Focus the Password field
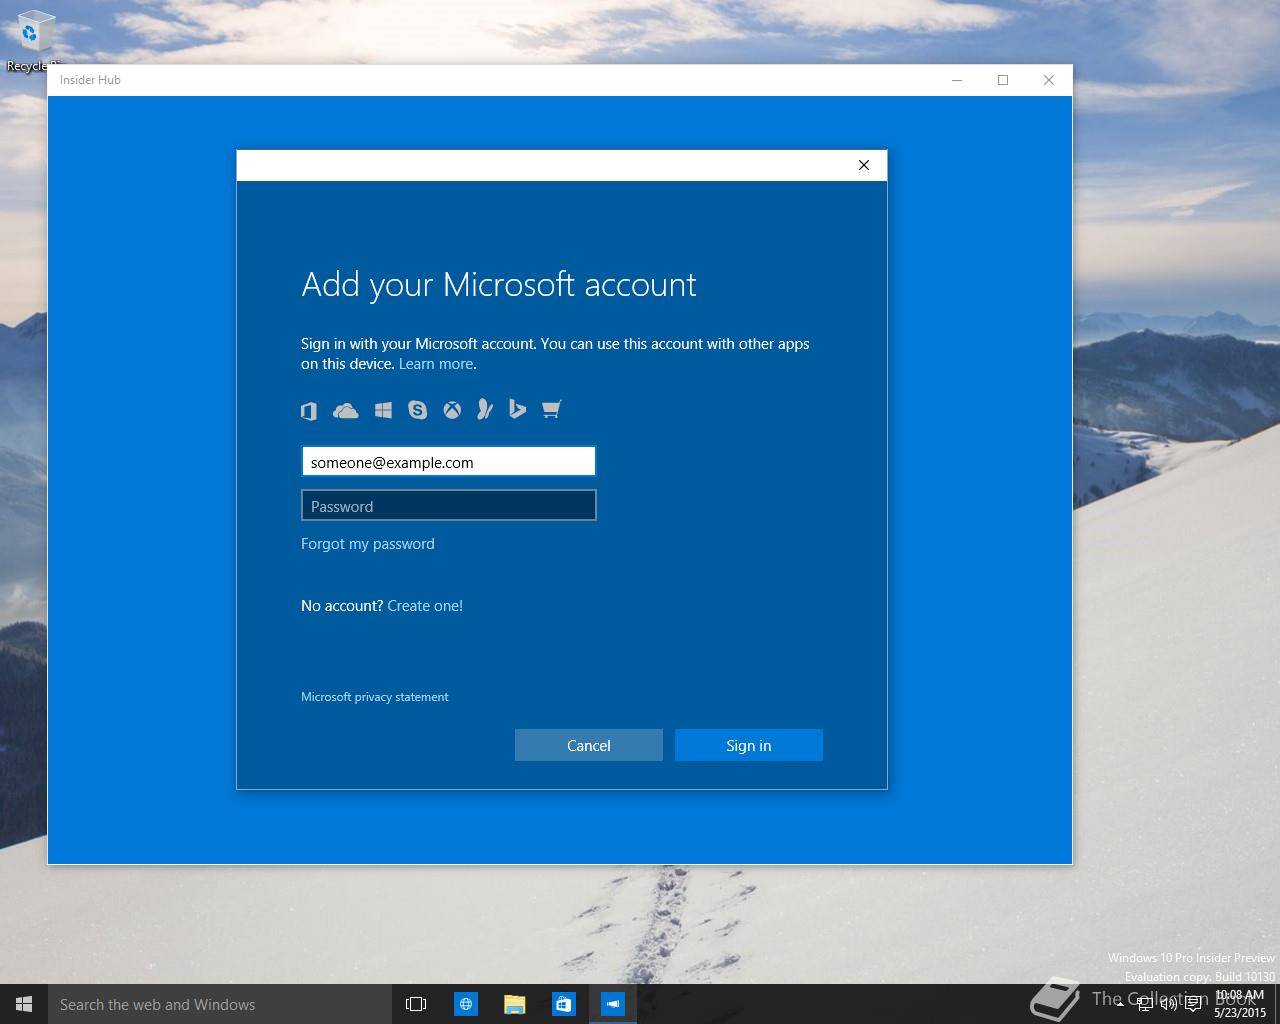This screenshot has height=1024, width=1280. pyautogui.click(x=448, y=505)
